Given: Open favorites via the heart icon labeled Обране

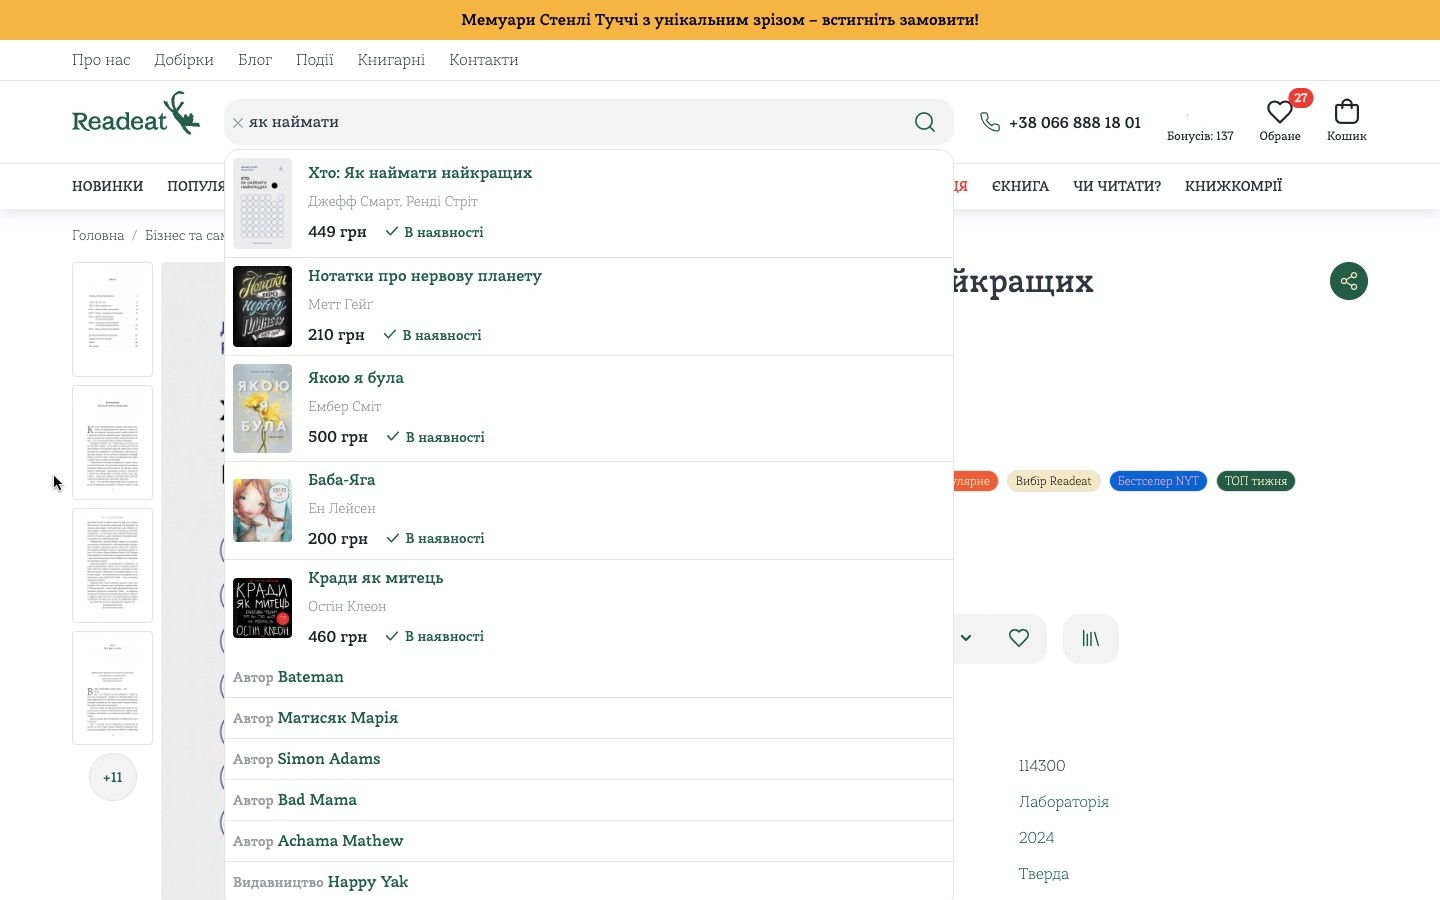Looking at the screenshot, I should click(x=1280, y=112).
